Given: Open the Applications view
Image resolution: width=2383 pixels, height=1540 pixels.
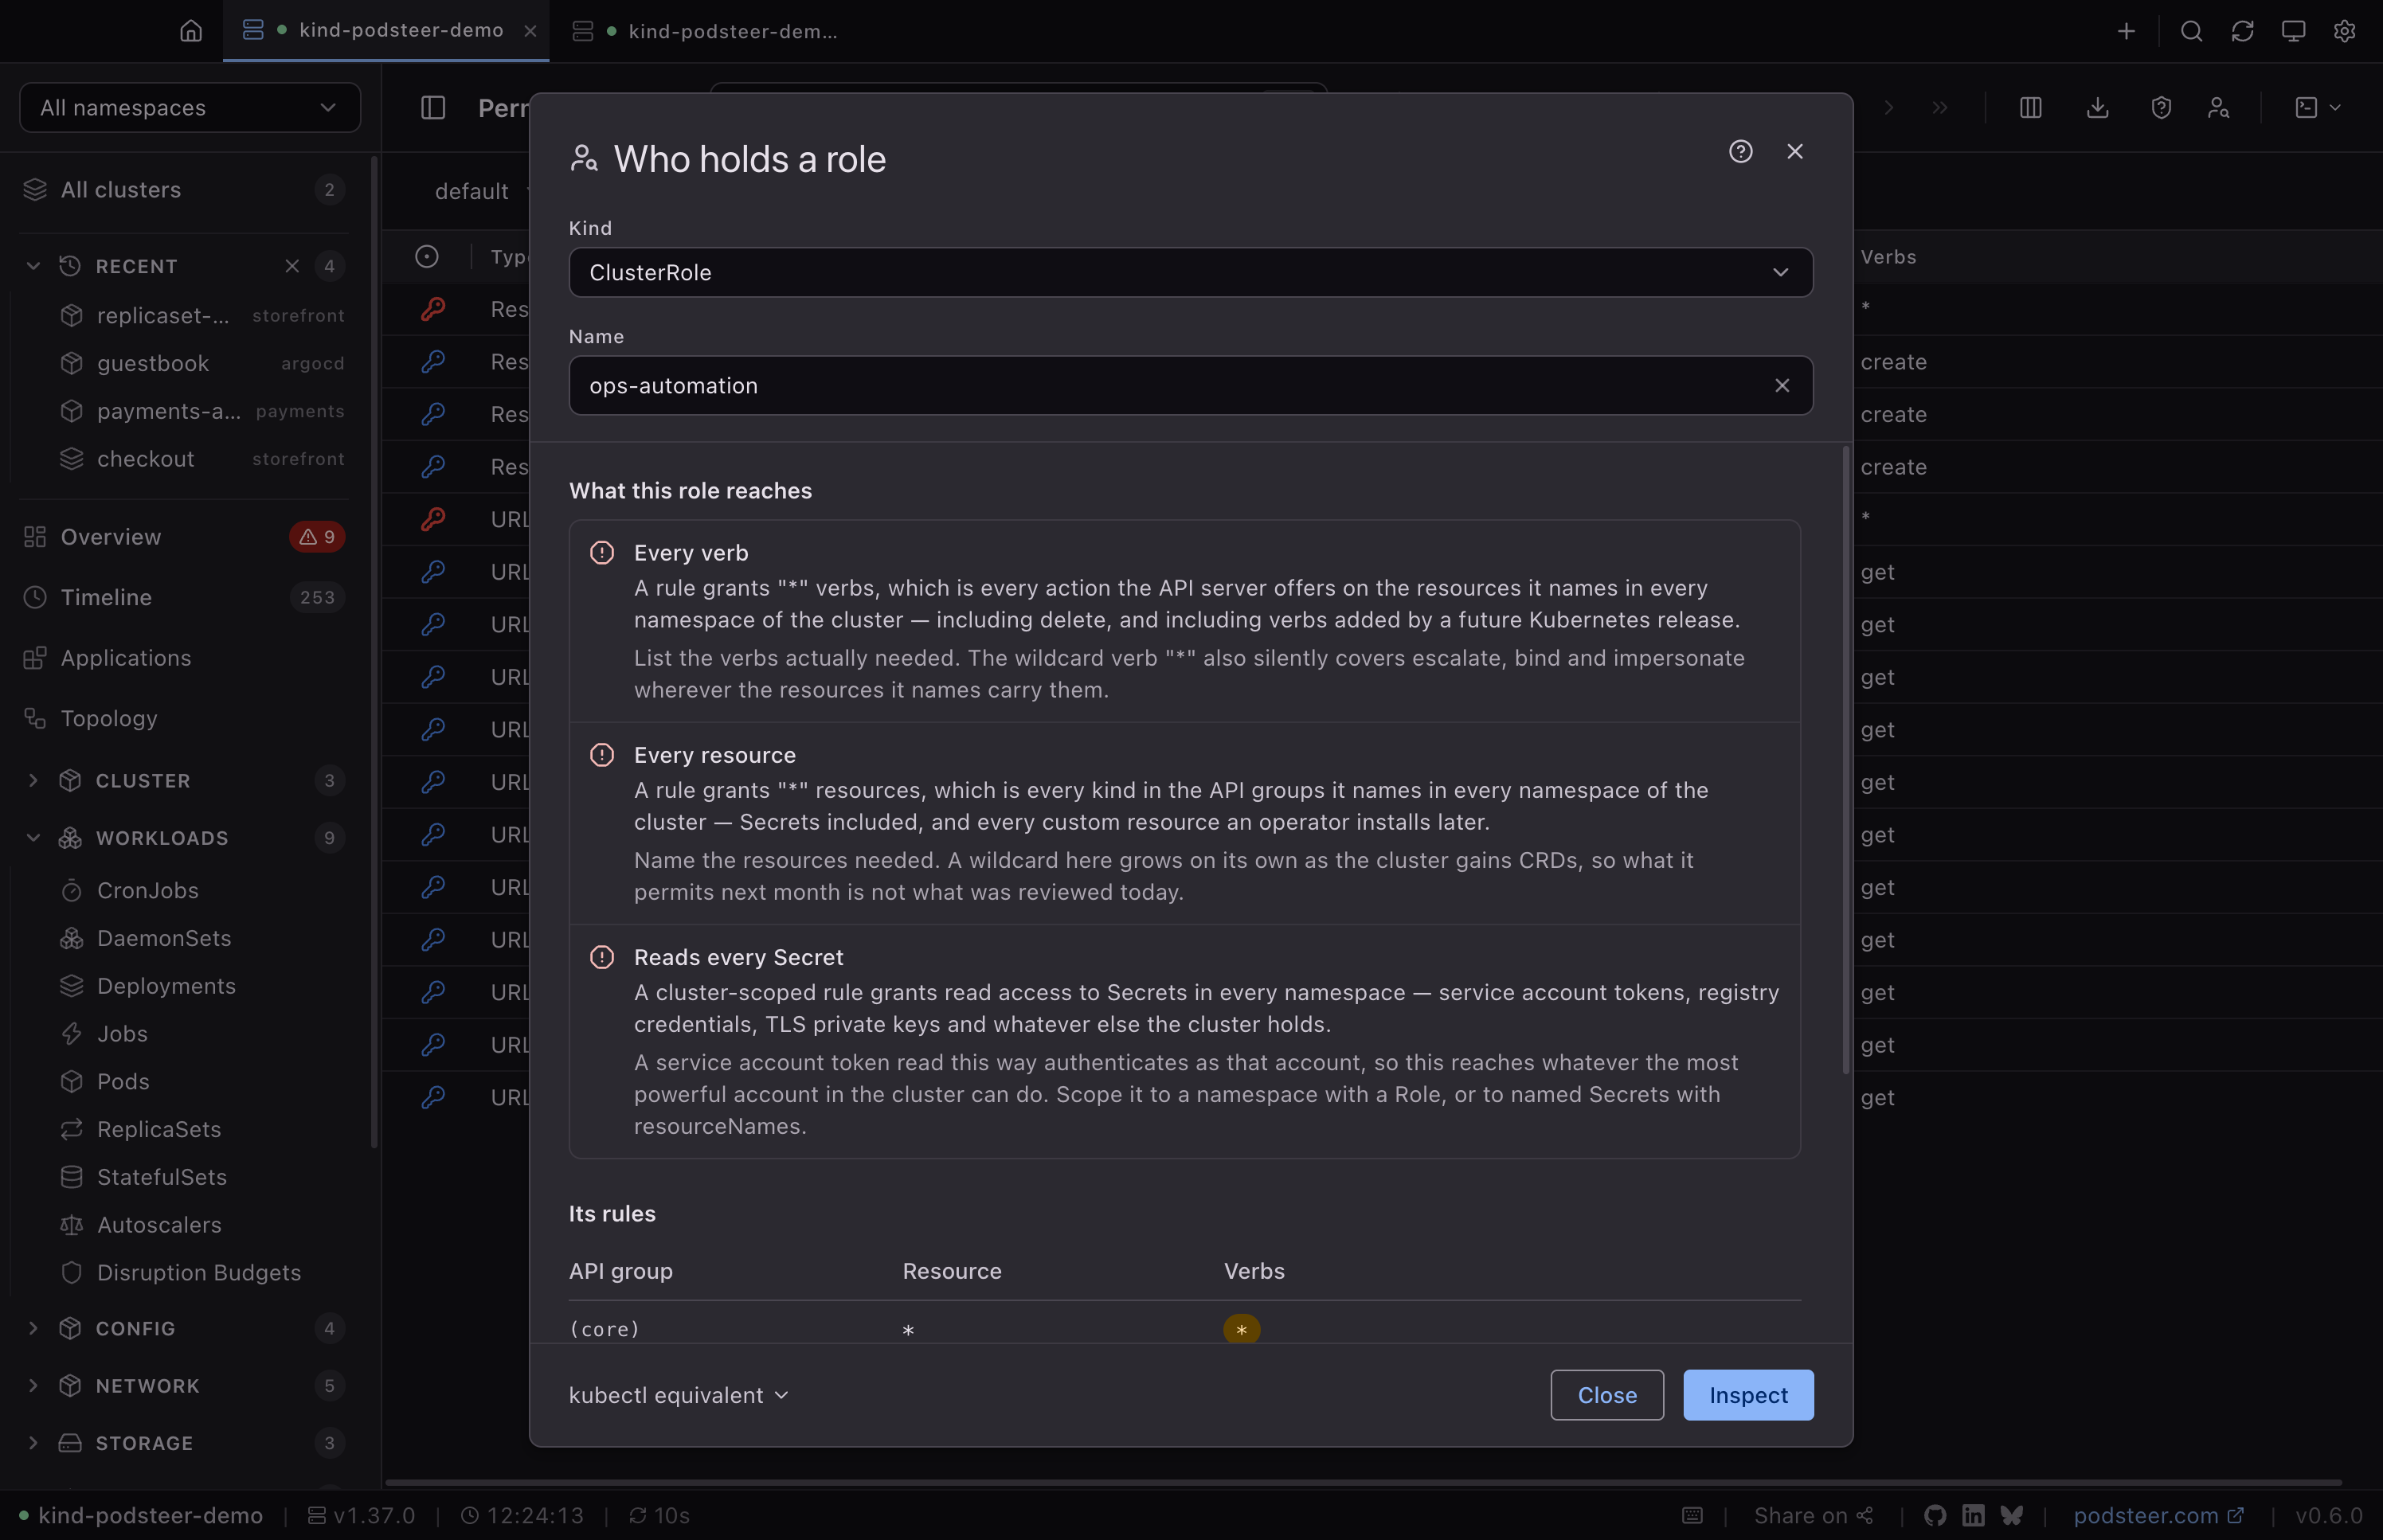Looking at the screenshot, I should coord(183,658).
